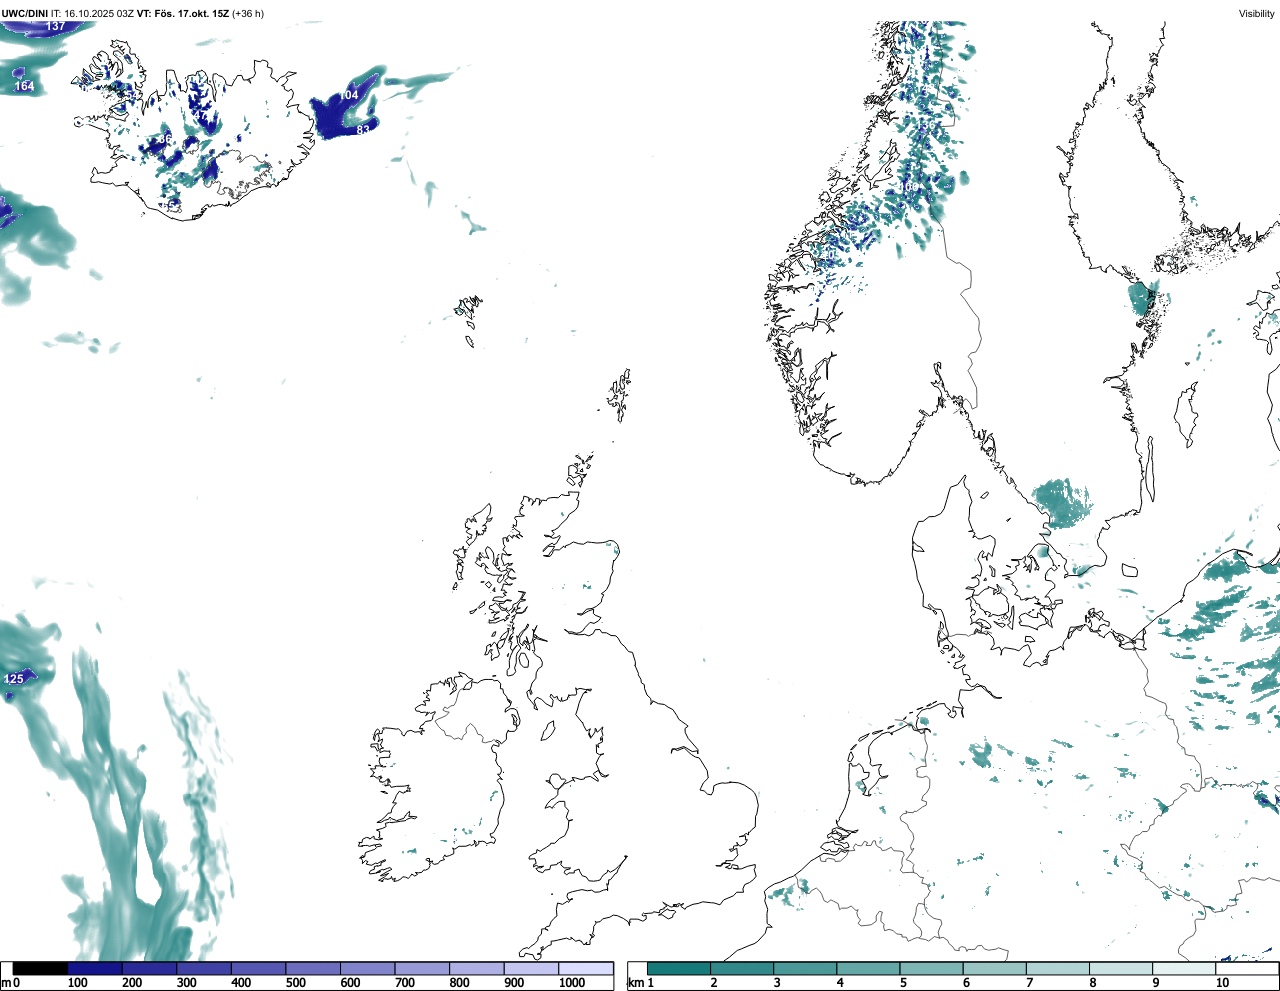Click valid time 'Fös. 17.okt. 15Z'
This screenshot has height=991, width=1280.
point(192,14)
